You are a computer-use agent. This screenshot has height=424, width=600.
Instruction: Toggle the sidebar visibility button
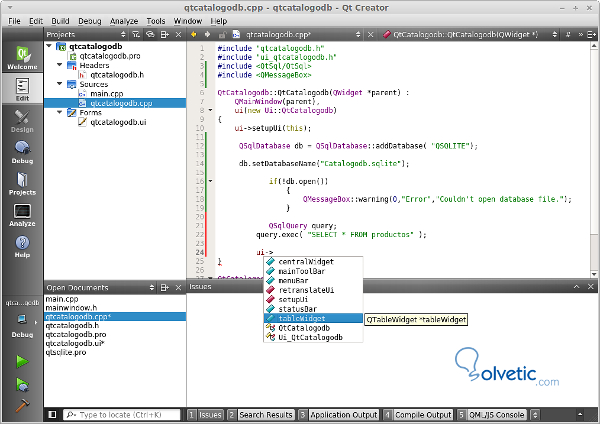click(x=51, y=414)
